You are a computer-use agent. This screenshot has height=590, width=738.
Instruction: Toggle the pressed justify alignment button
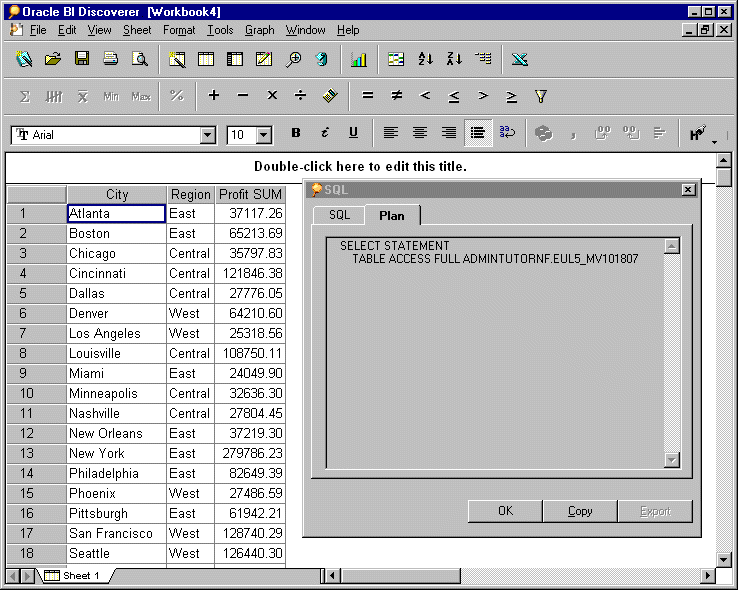478,133
